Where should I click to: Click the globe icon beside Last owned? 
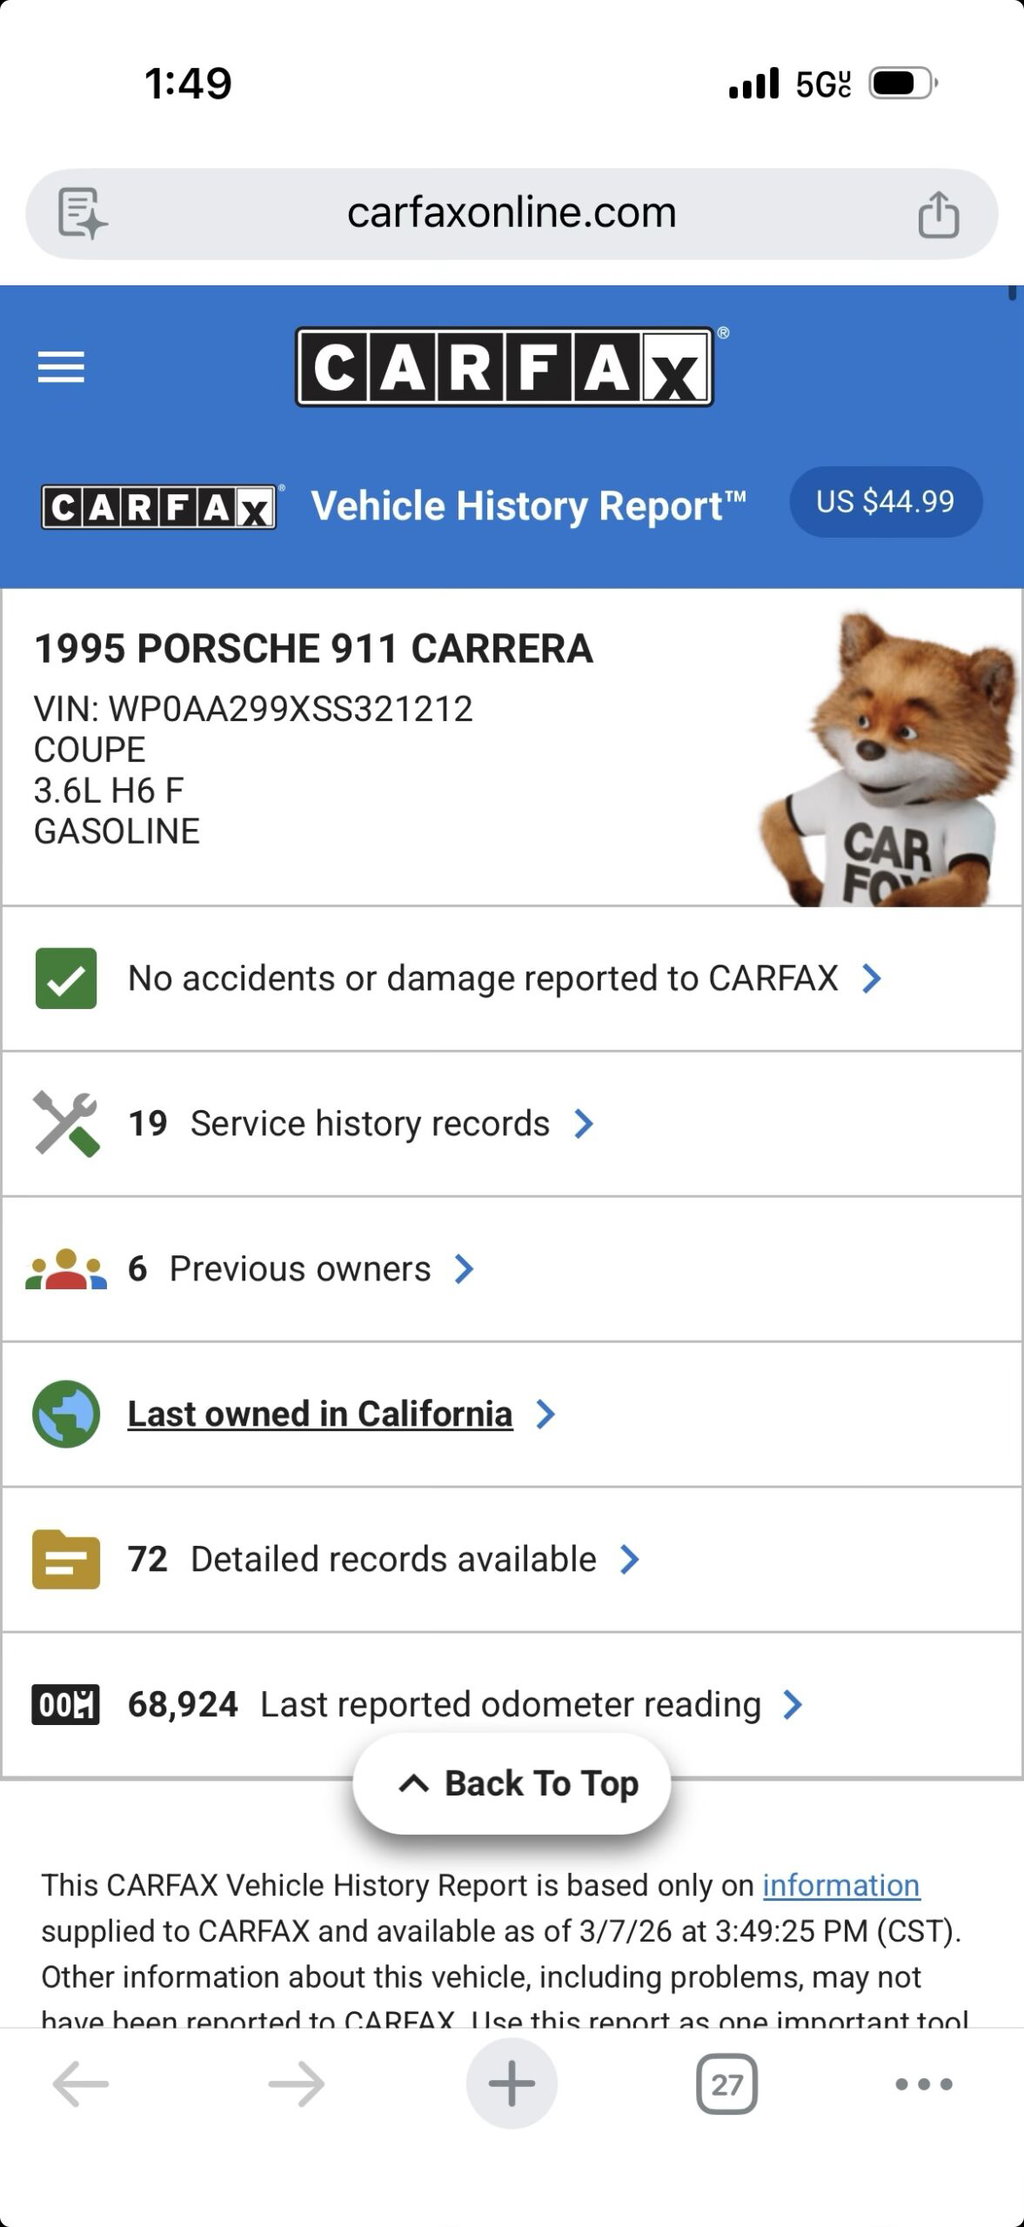point(65,1413)
